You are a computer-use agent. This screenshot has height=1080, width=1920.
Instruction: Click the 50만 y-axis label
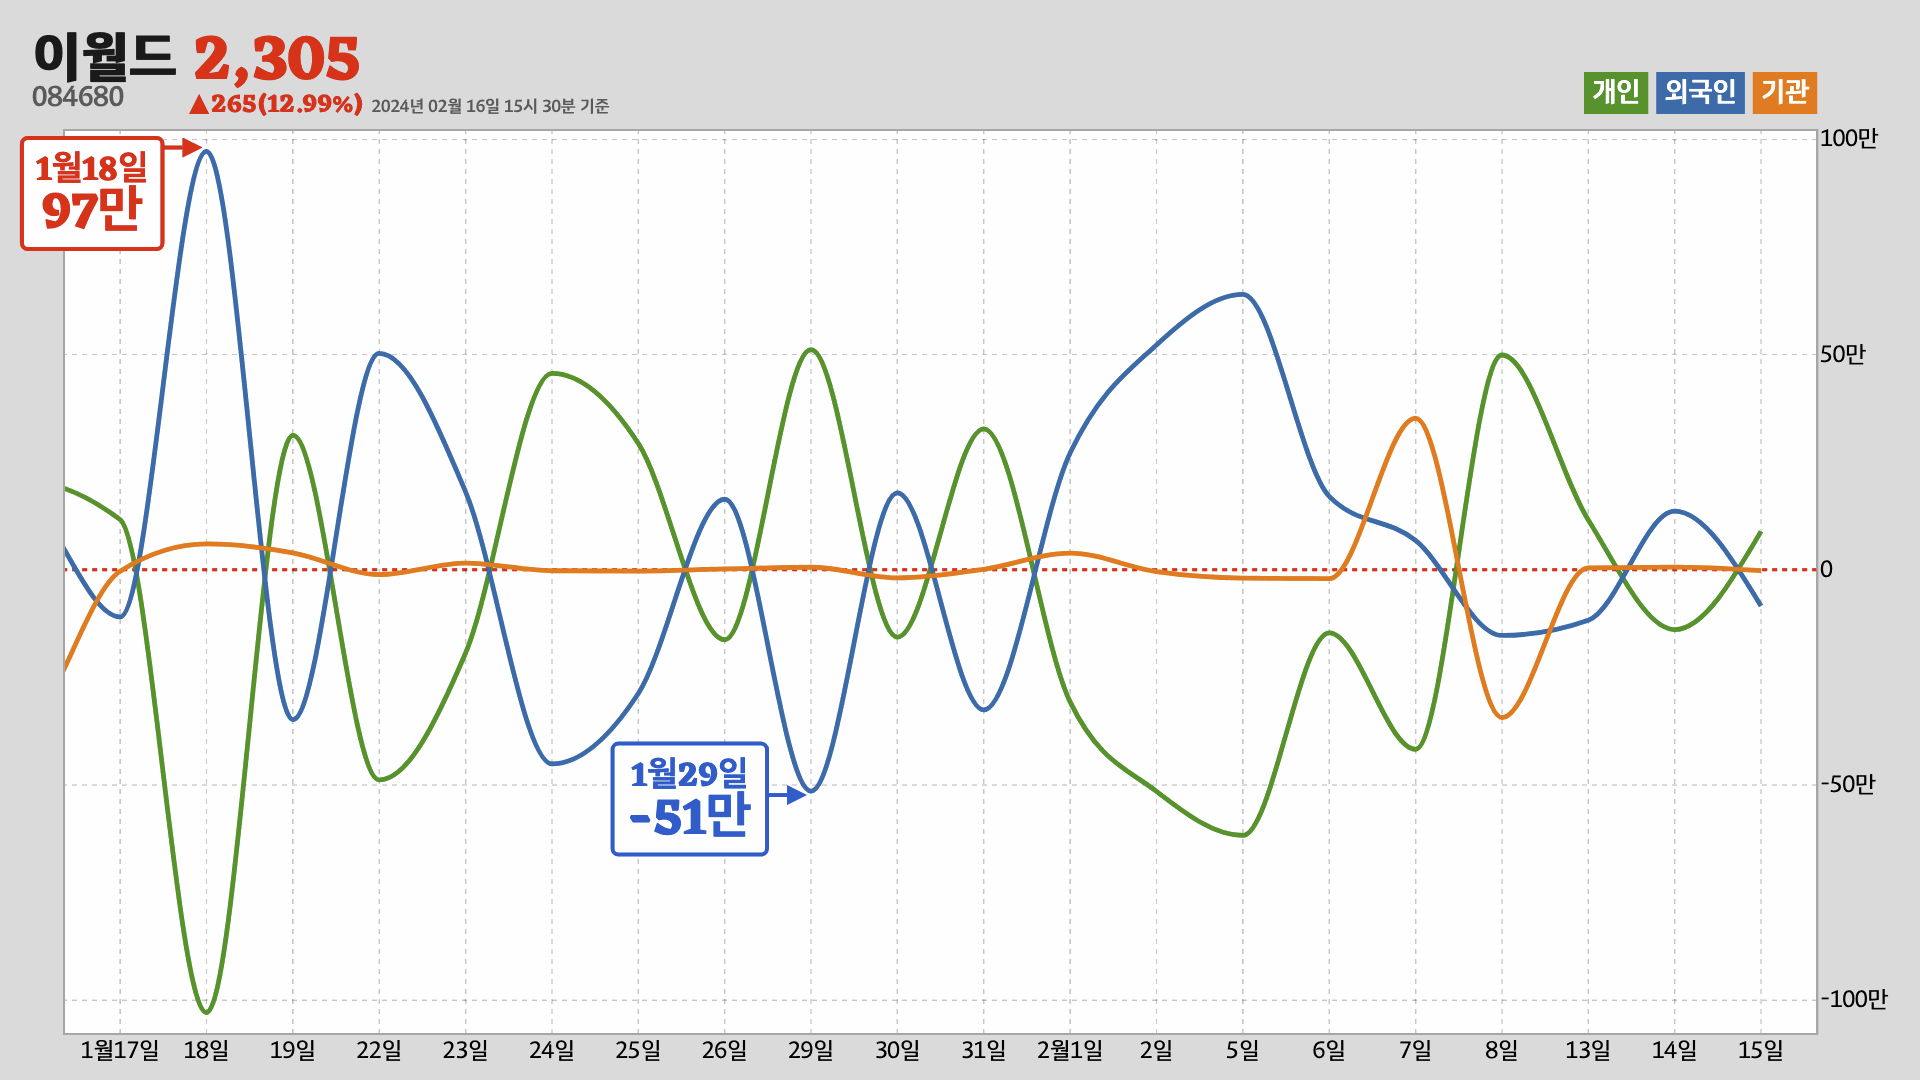click(1843, 354)
